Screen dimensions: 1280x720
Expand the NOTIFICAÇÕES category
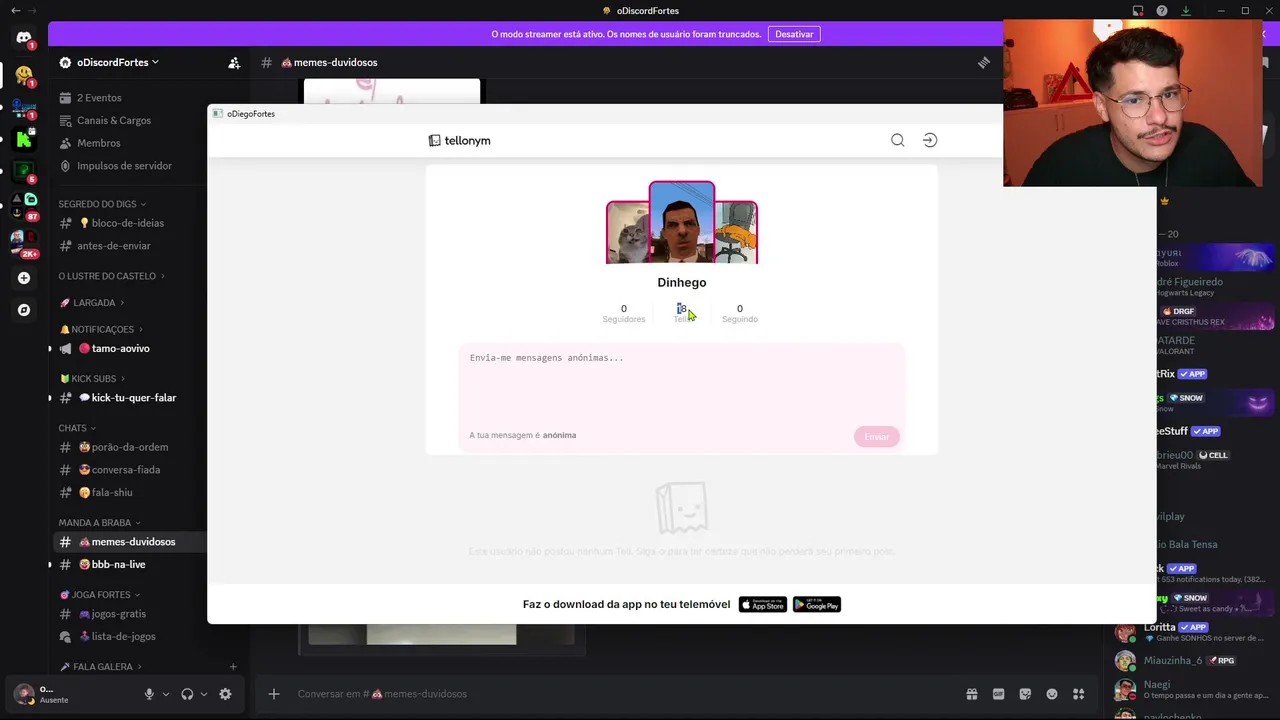pos(101,329)
